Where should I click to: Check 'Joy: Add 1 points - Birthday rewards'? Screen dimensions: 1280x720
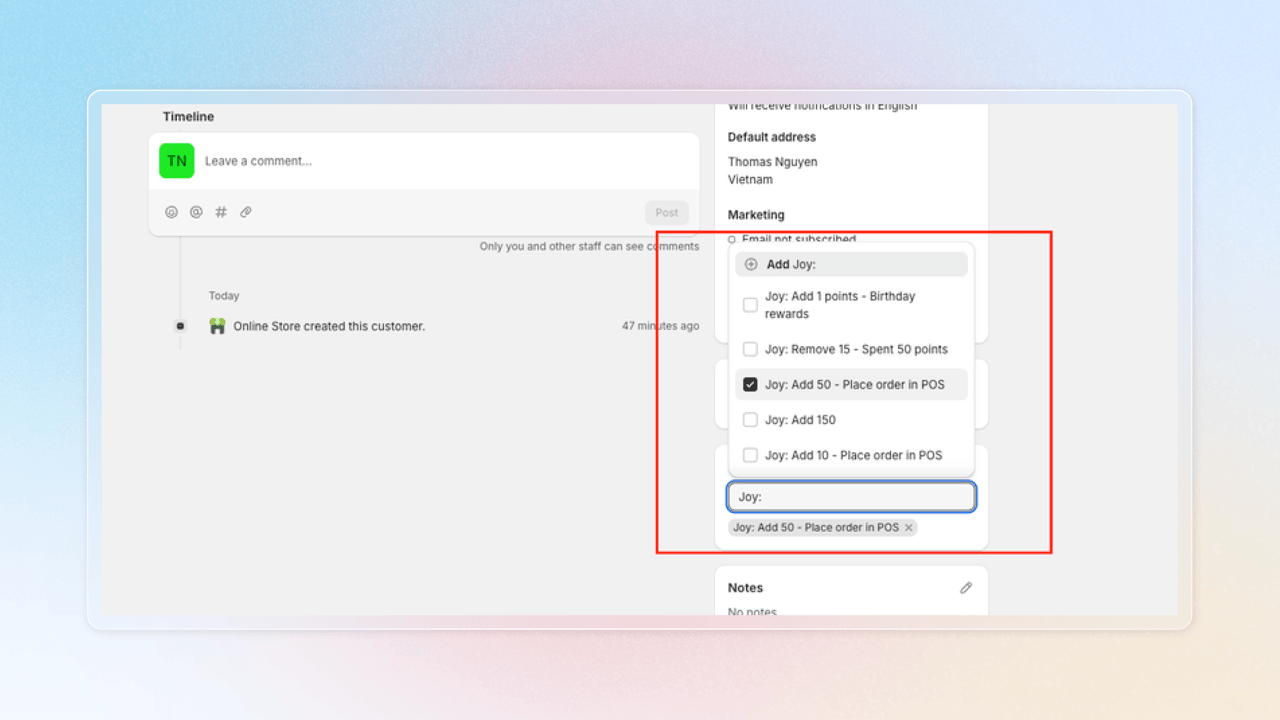click(x=750, y=305)
